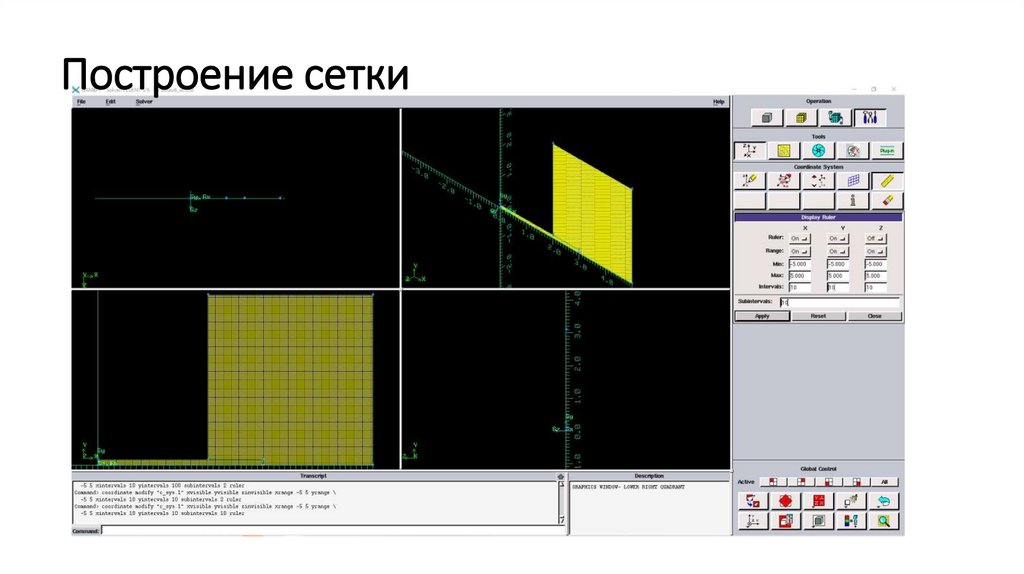The width and height of the screenshot is (1024, 574).
Task: Click 'GRAPHICS WINDOW- LOWER RIGHT QUADRANT' description text
Action: [x=628, y=487]
